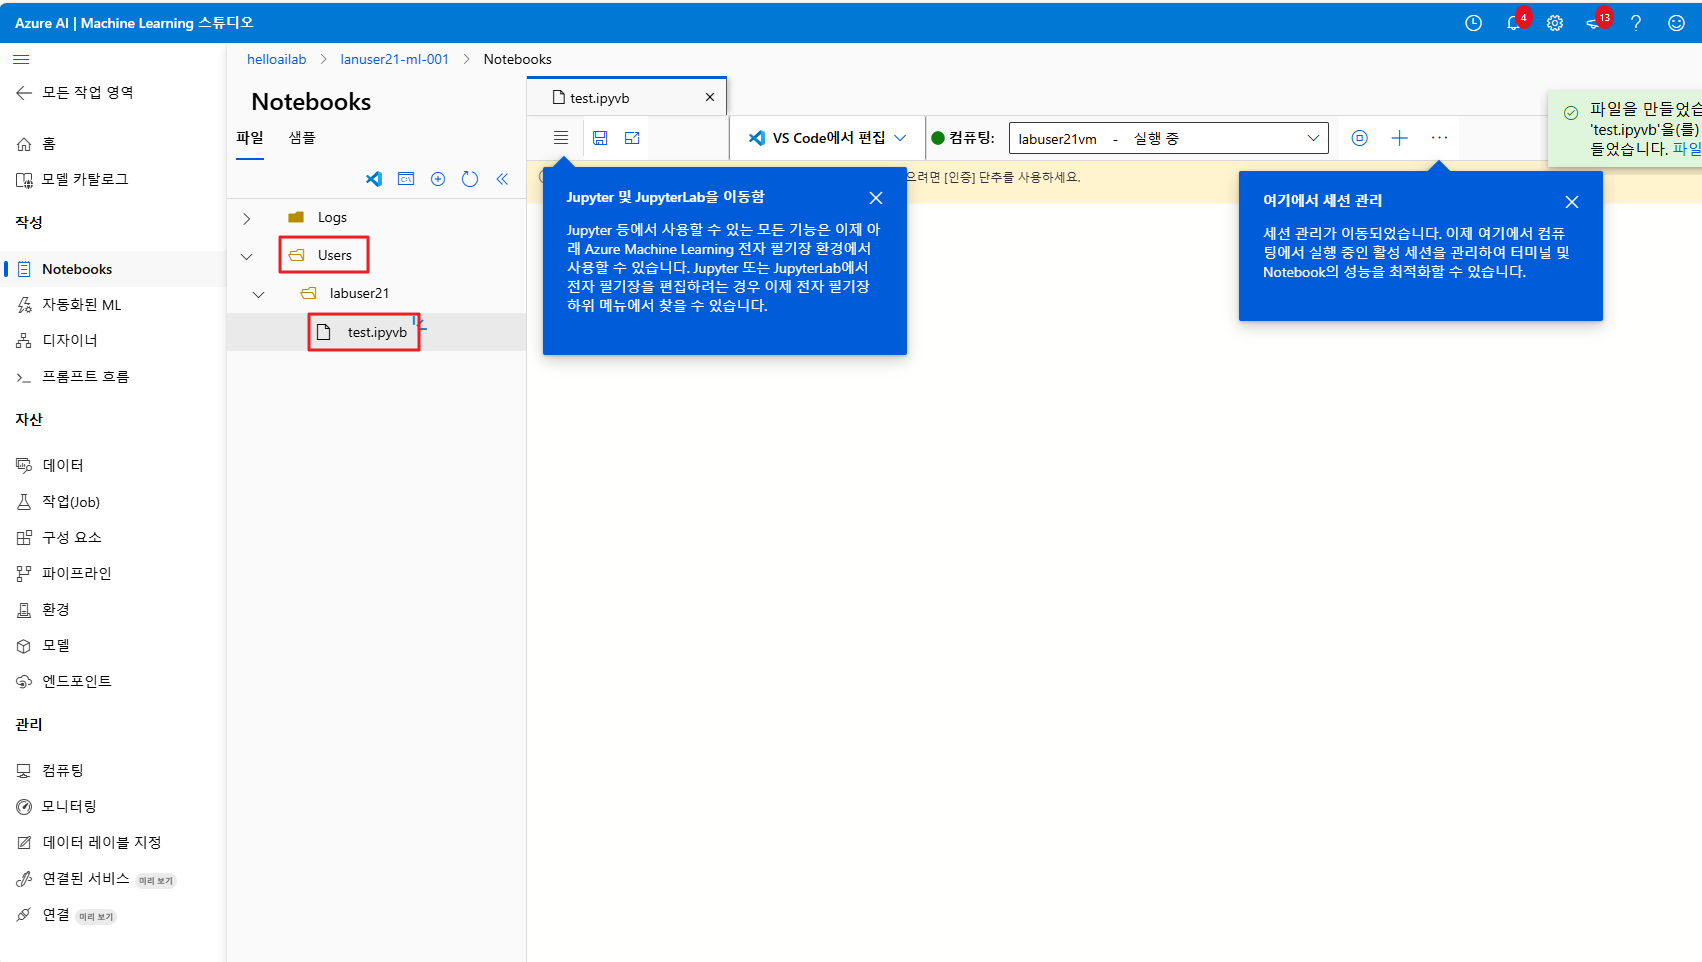This screenshot has height=962, width=1702.
Task: Collapse file explorer panel double chevron
Action: pyautogui.click(x=502, y=179)
